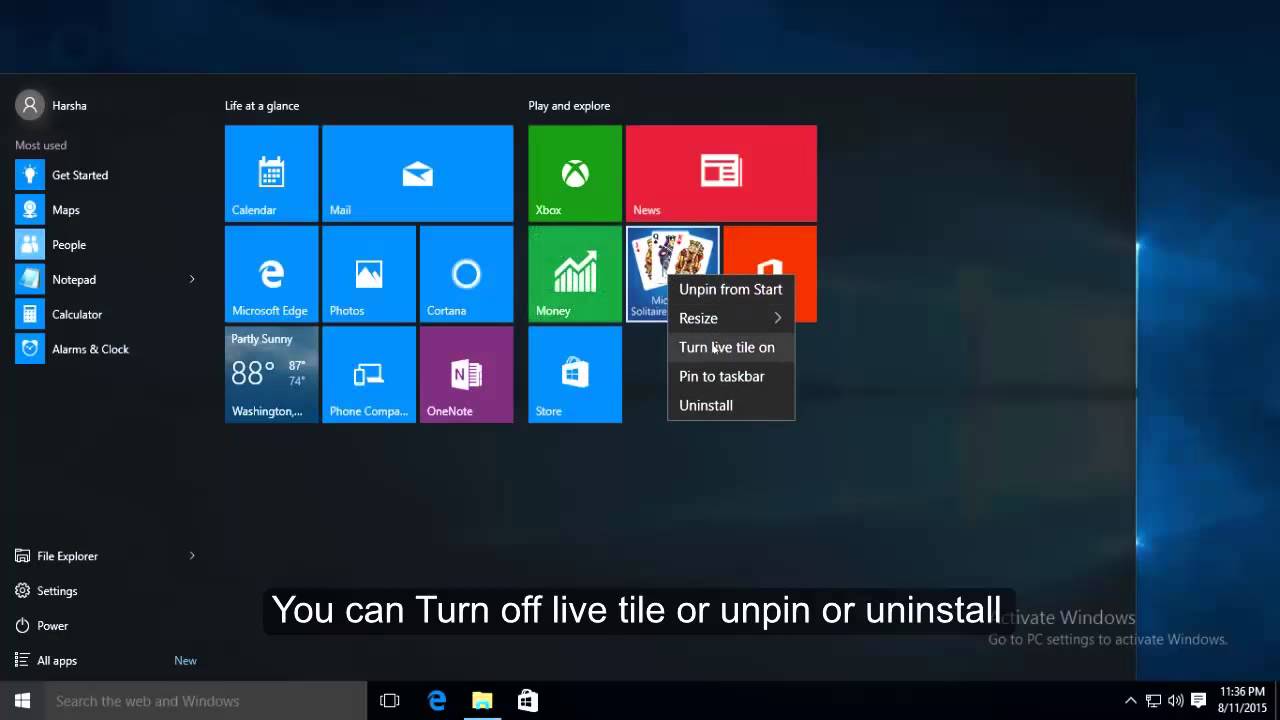Open the Action Center notifications icon
Image resolution: width=1280 pixels, height=720 pixels.
[x=1198, y=701]
